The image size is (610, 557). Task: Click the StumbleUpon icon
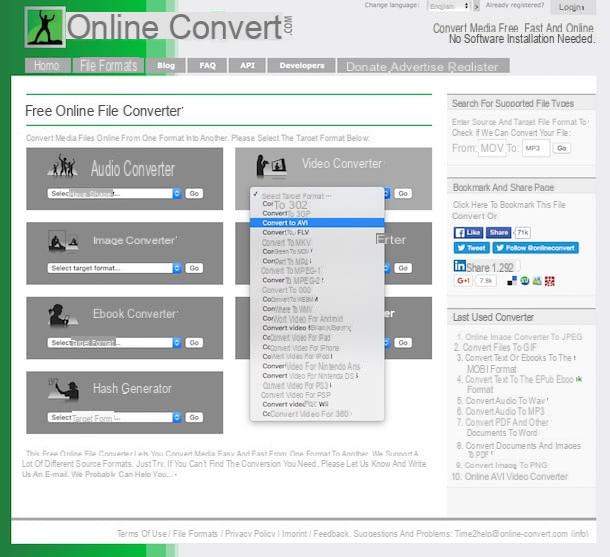click(524, 281)
